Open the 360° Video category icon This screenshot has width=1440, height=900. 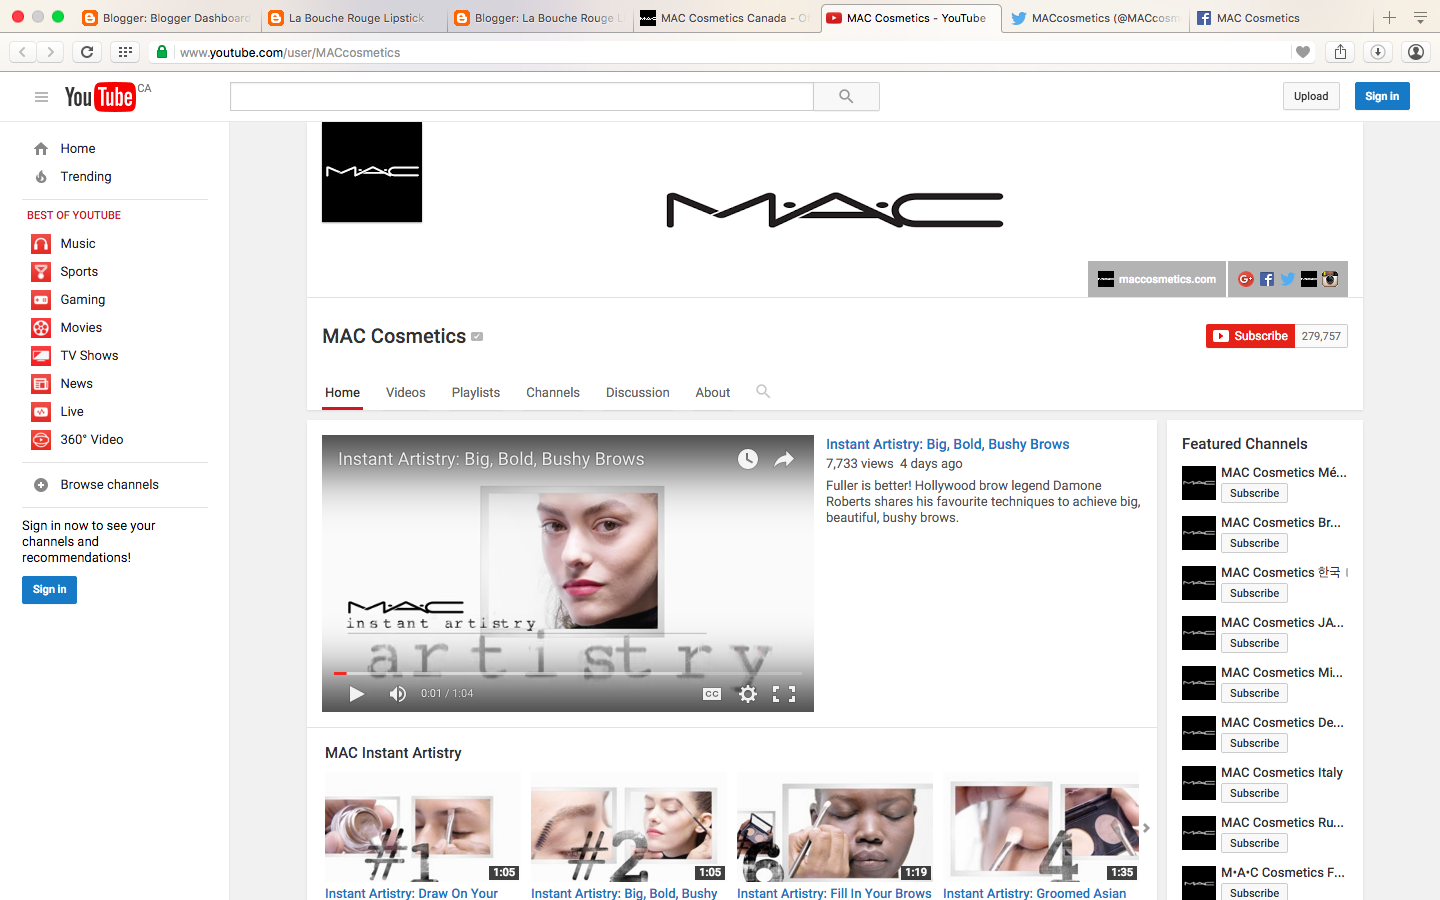click(x=41, y=440)
